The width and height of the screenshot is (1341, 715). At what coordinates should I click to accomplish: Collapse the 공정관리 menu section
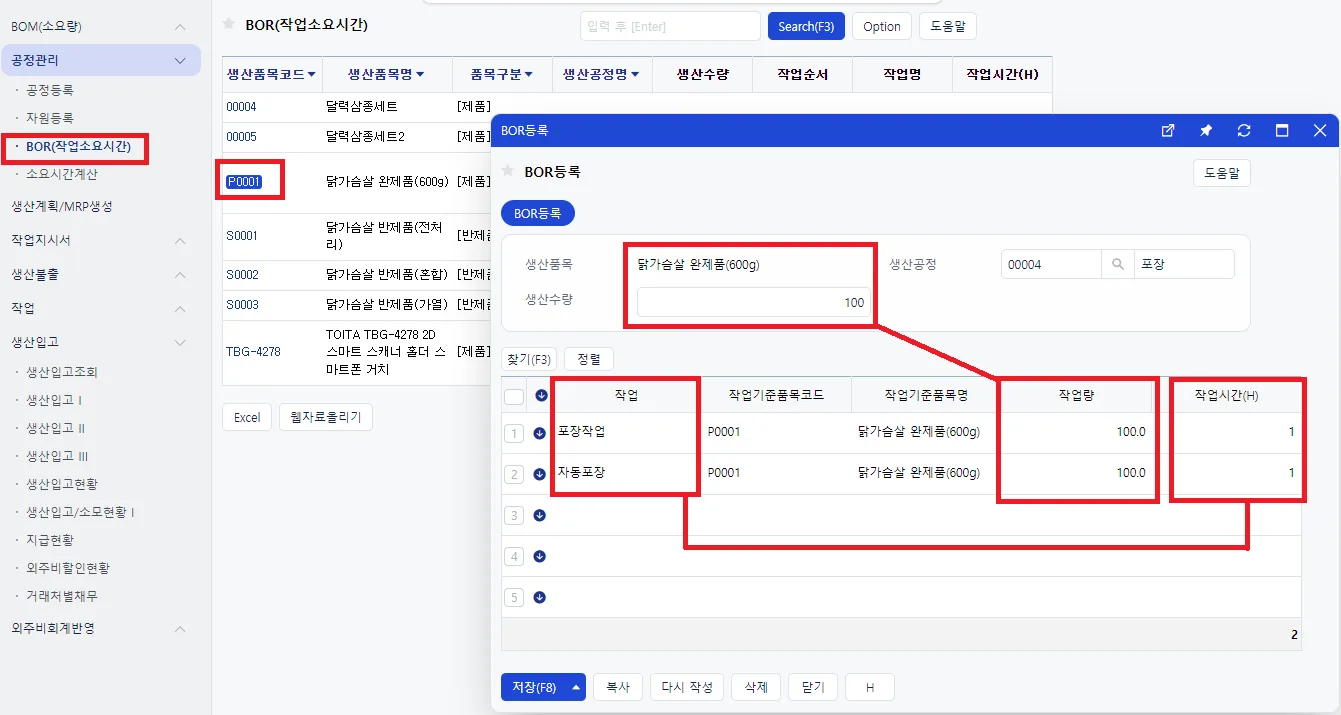(180, 61)
